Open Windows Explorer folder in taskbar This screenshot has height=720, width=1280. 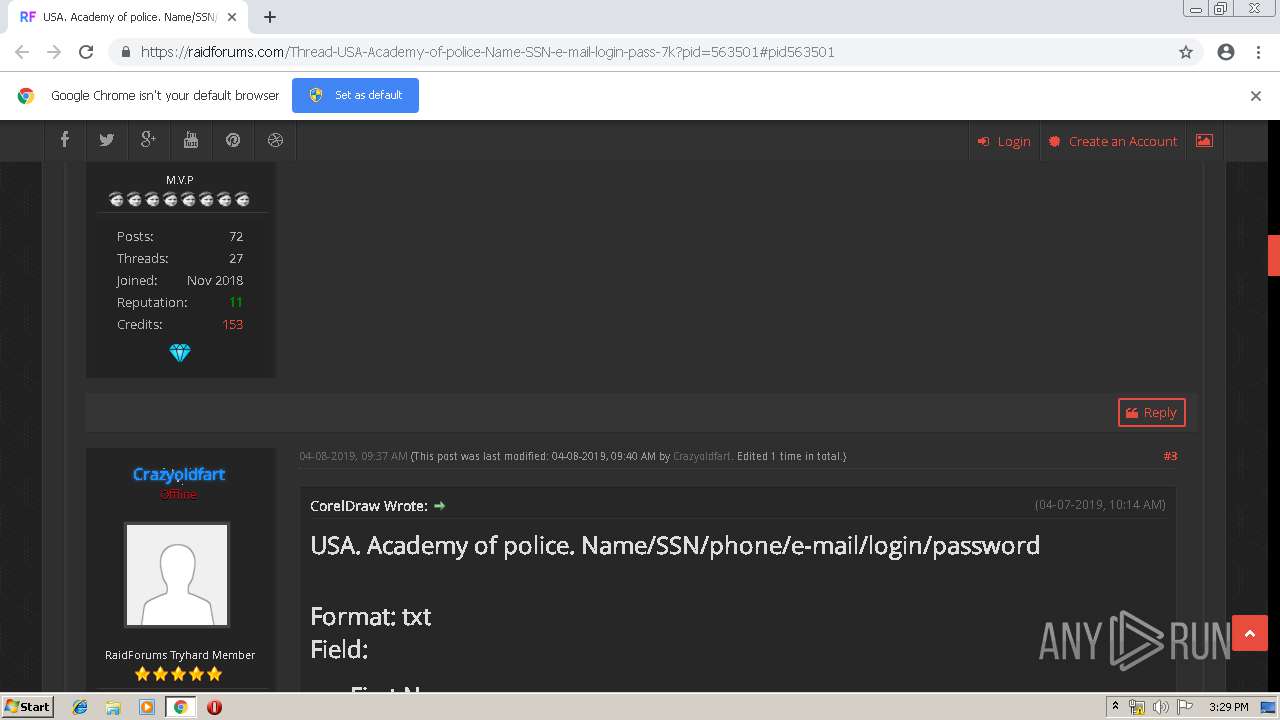click(113, 707)
